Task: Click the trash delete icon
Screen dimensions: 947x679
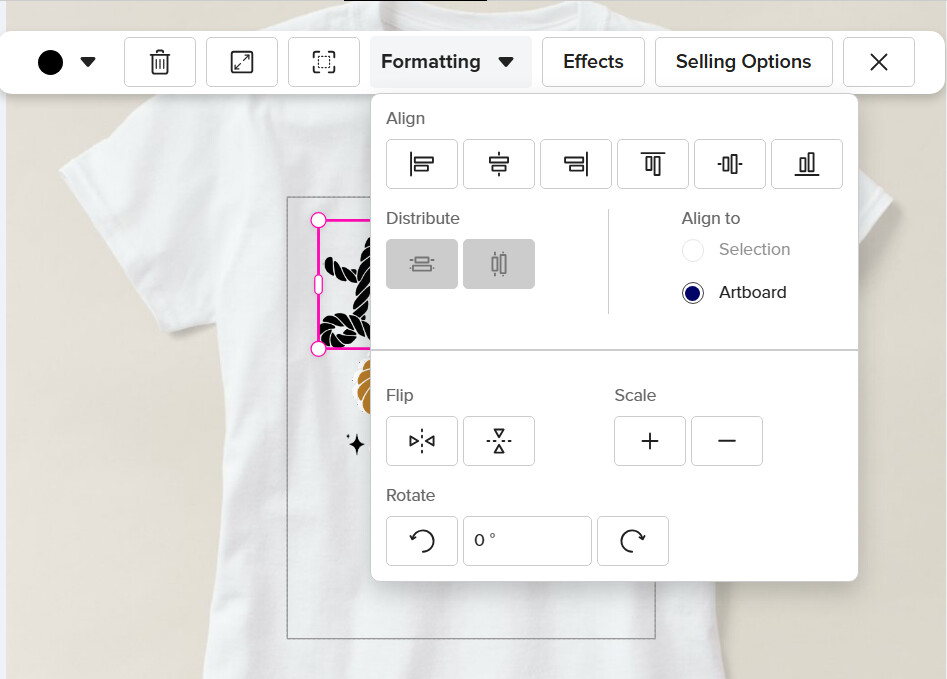Action: pyautogui.click(x=160, y=62)
